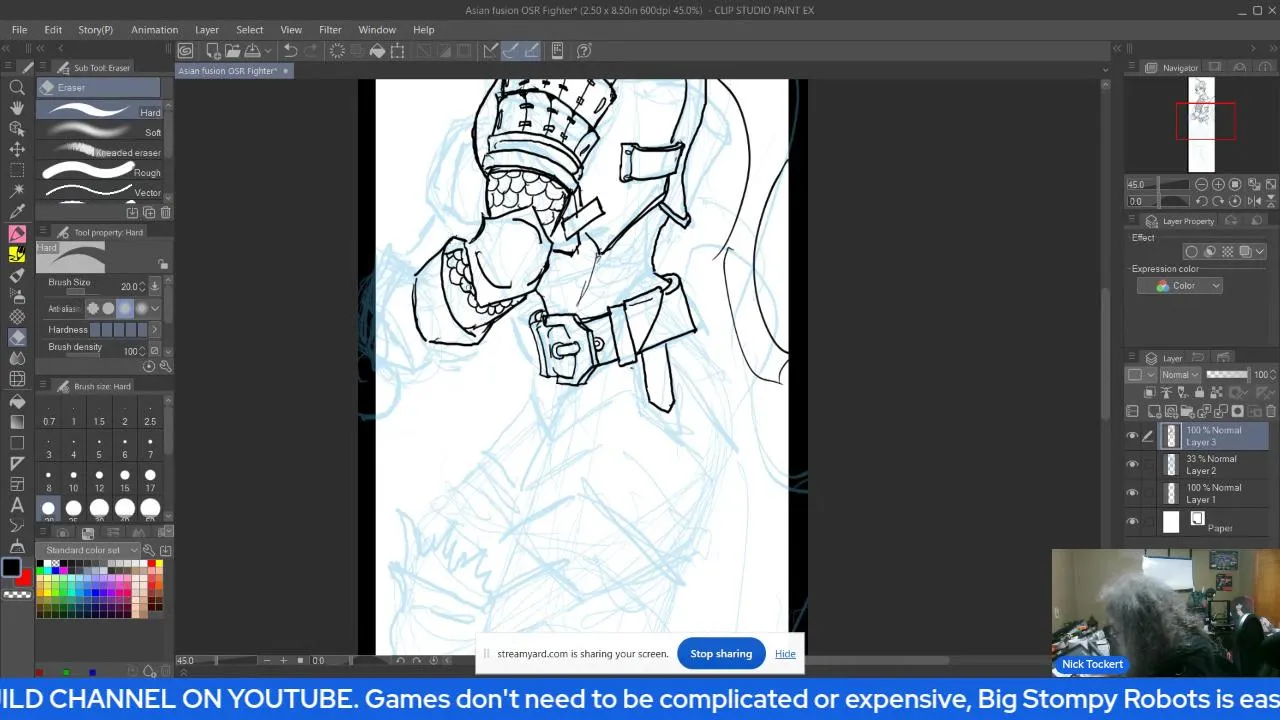Select strongest anti-aliasing option

(x=141, y=309)
